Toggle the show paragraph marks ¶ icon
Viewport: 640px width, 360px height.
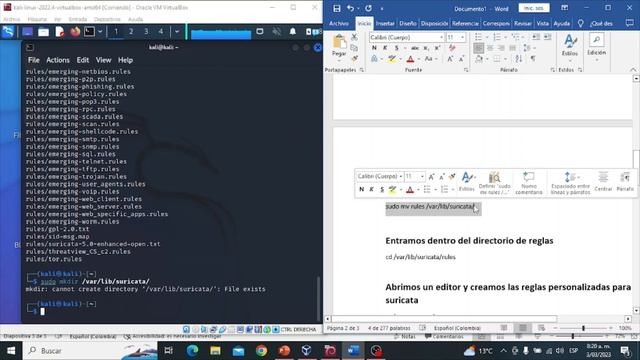click(x=533, y=59)
